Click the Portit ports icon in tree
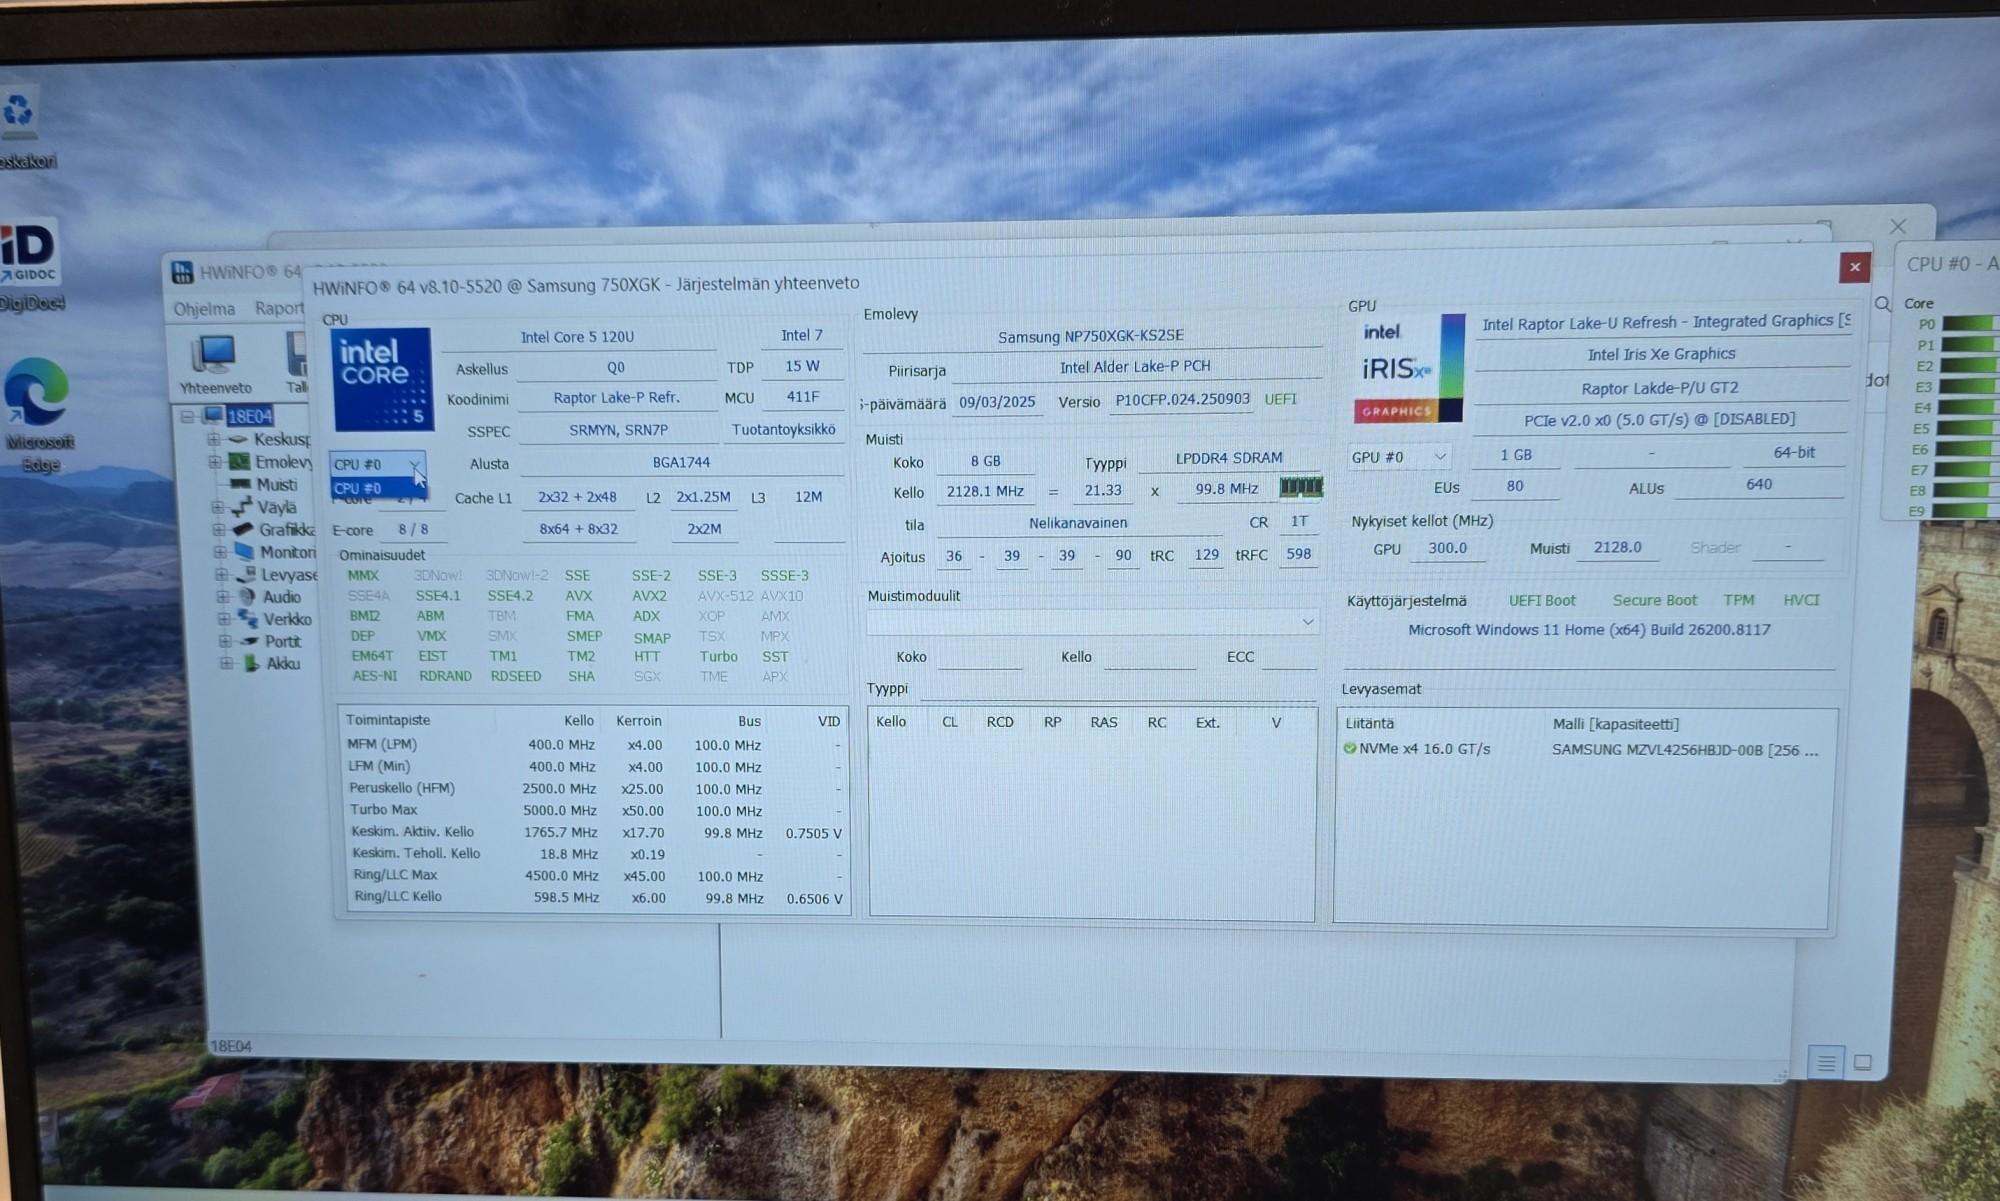This screenshot has height=1201, width=2000. coord(250,641)
